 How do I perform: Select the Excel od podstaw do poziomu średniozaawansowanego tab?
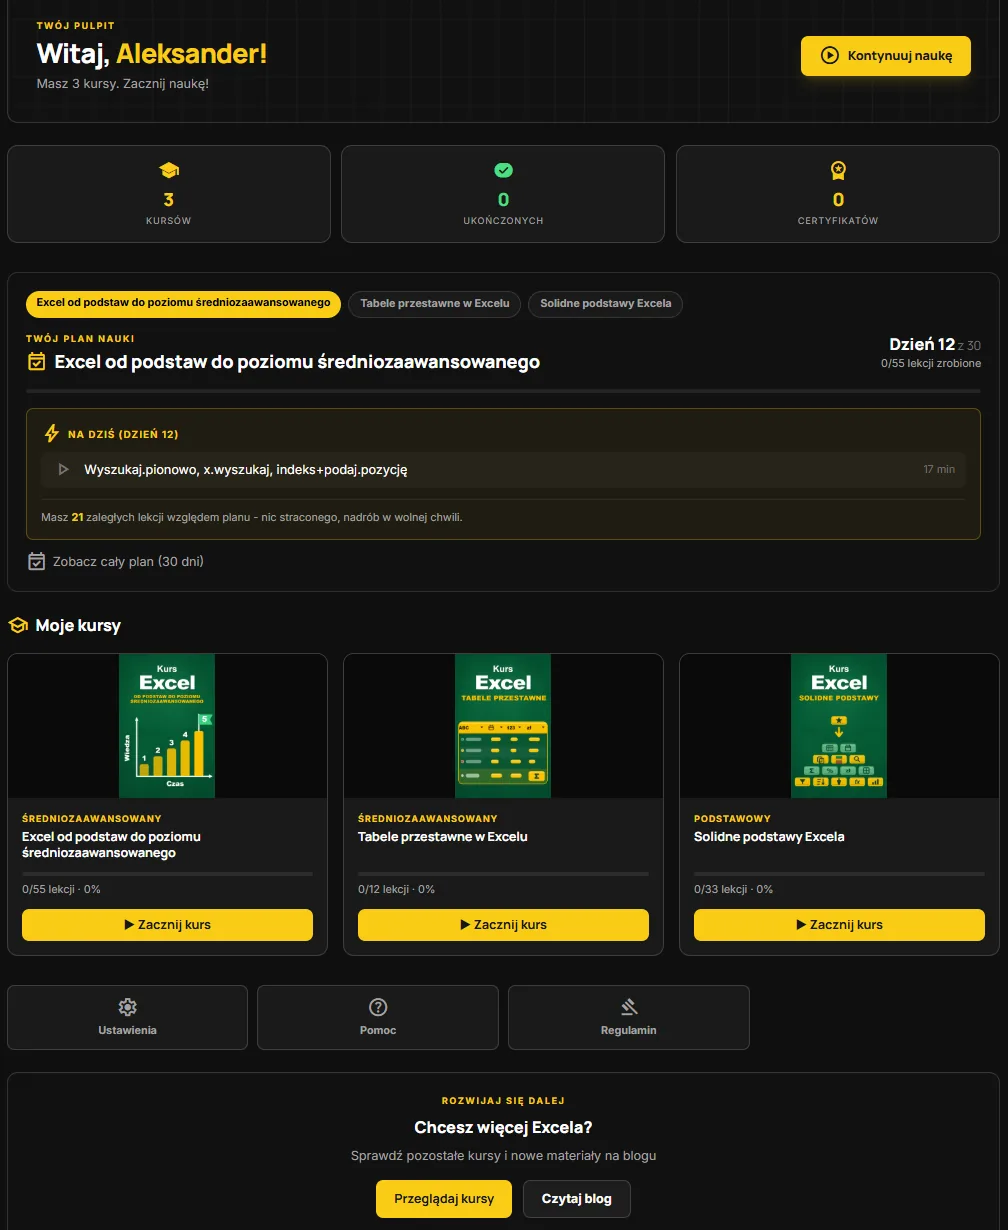point(184,304)
